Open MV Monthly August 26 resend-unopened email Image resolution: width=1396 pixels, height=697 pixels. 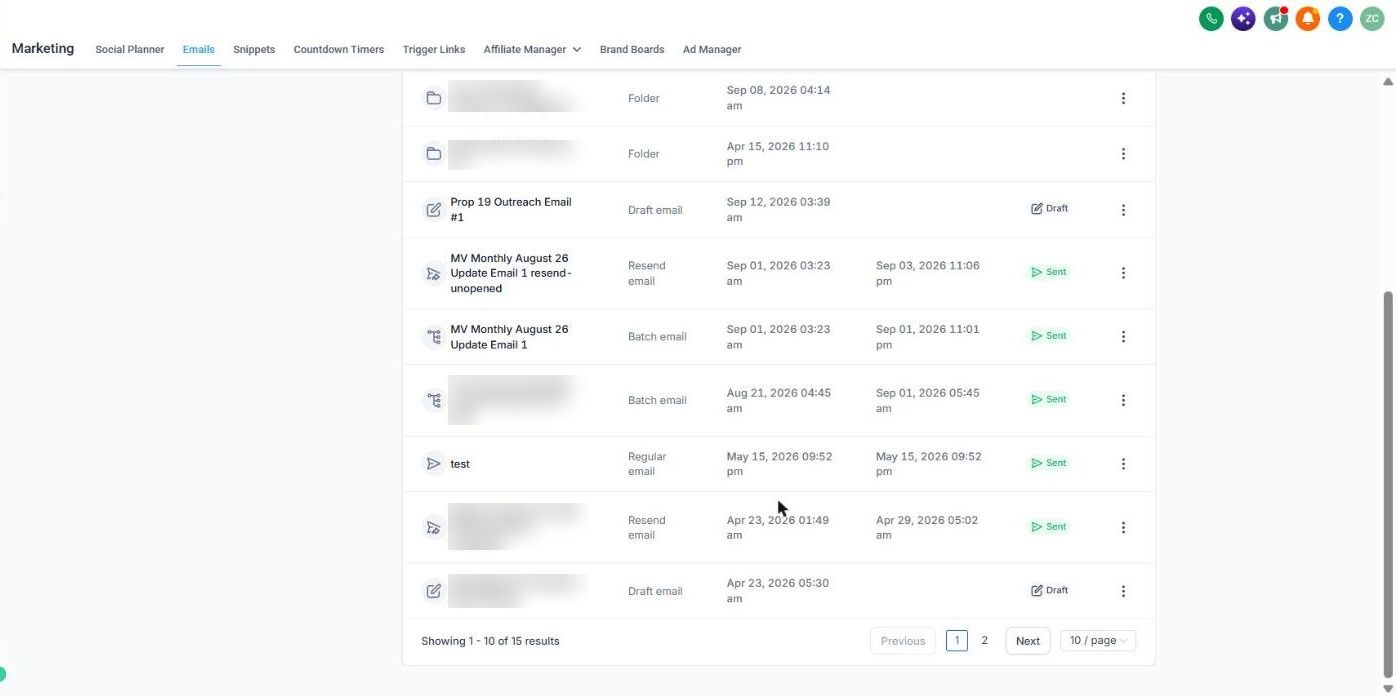tap(511, 273)
